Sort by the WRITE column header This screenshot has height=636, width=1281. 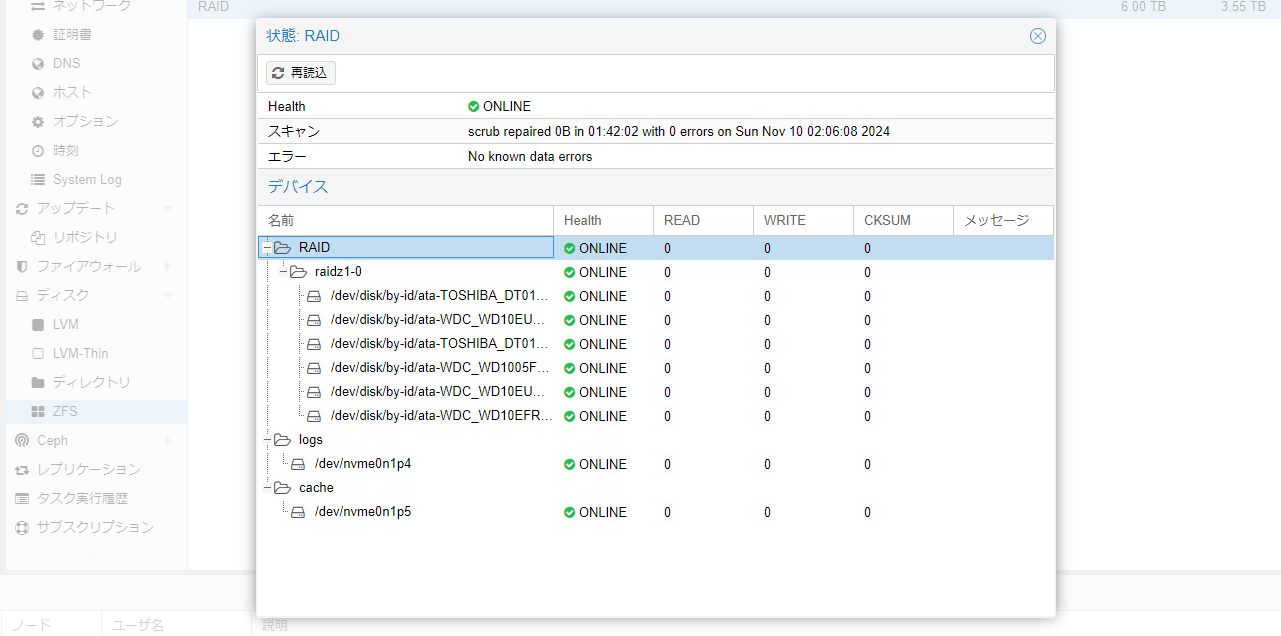pyautogui.click(x=803, y=220)
